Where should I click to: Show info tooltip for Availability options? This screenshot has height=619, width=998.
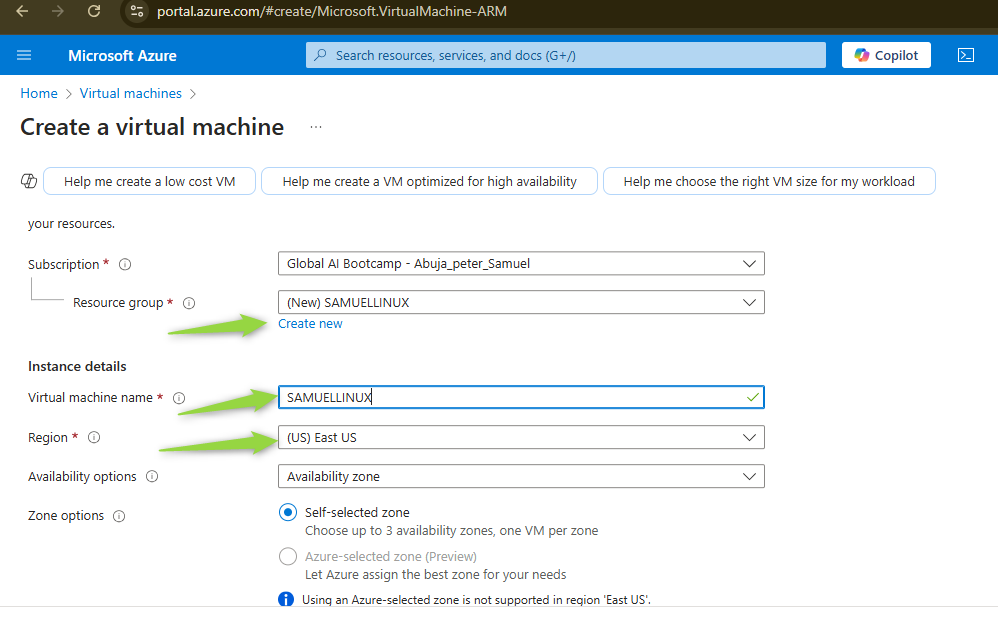pyautogui.click(x=152, y=476)
